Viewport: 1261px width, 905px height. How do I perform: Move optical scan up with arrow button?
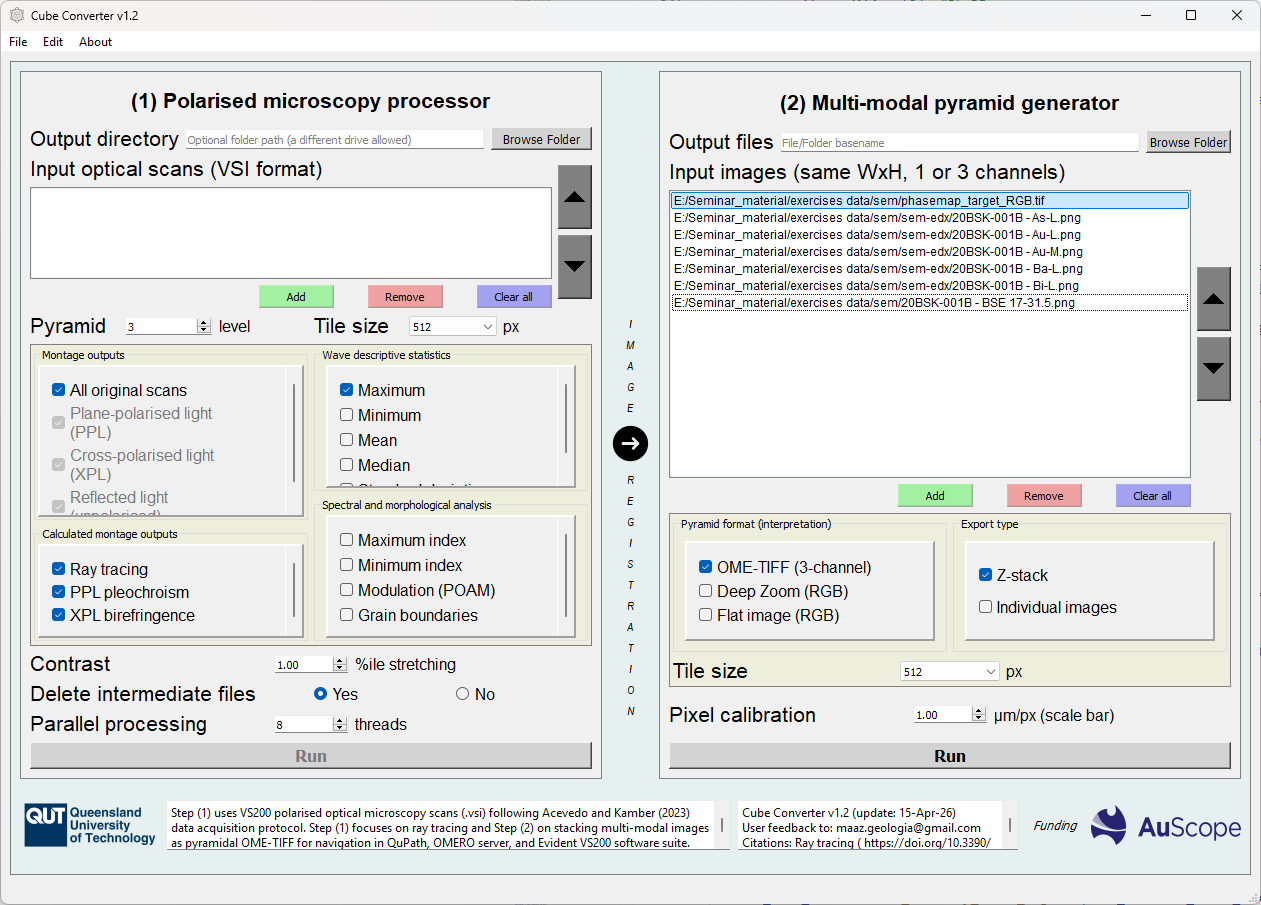point(574,197)
